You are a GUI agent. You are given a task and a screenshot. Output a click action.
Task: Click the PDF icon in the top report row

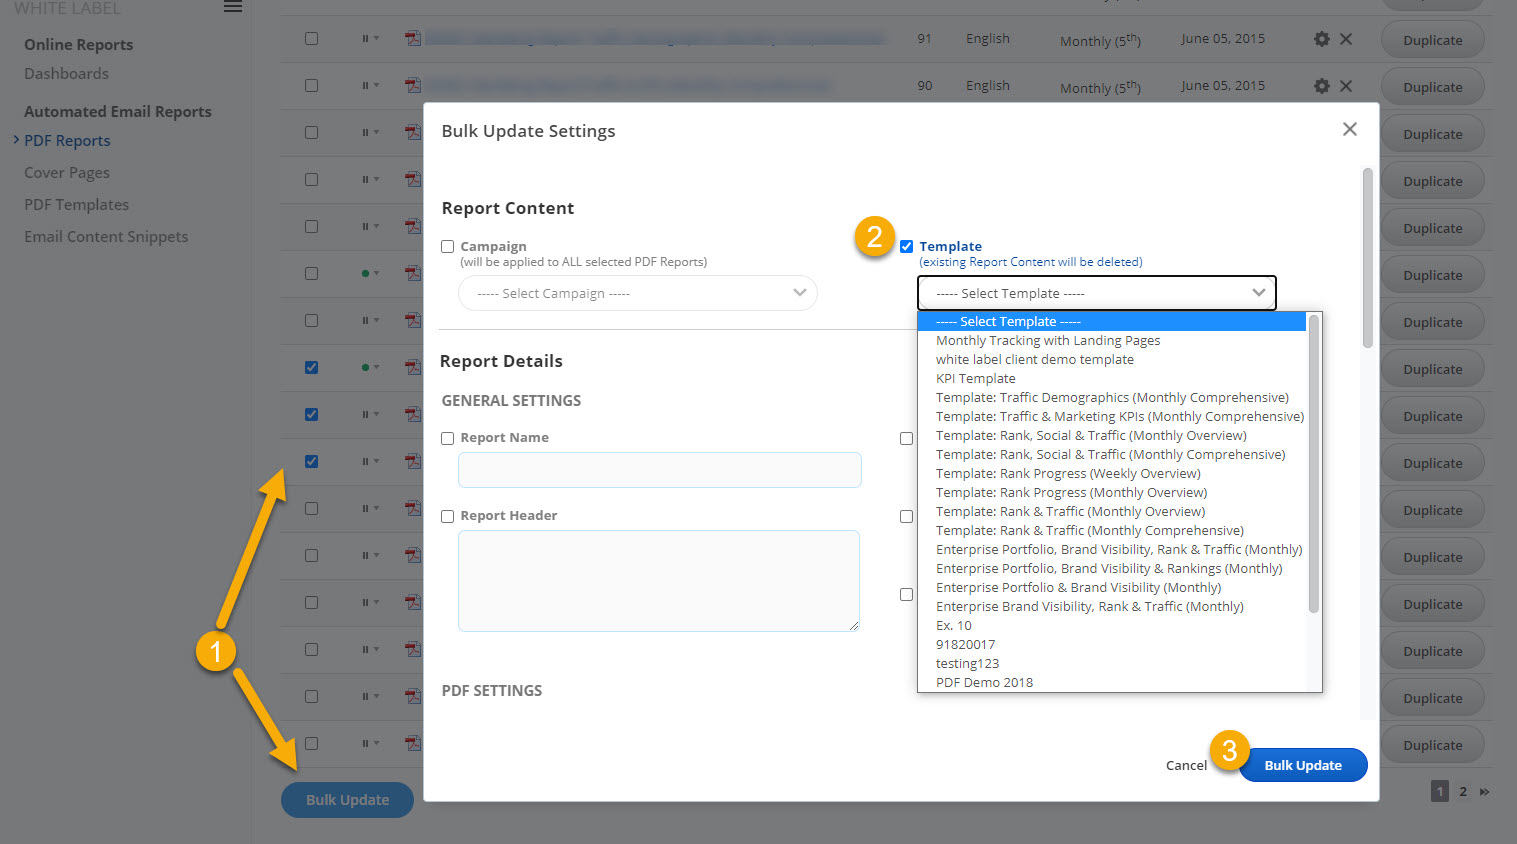[x=412, y=39]
